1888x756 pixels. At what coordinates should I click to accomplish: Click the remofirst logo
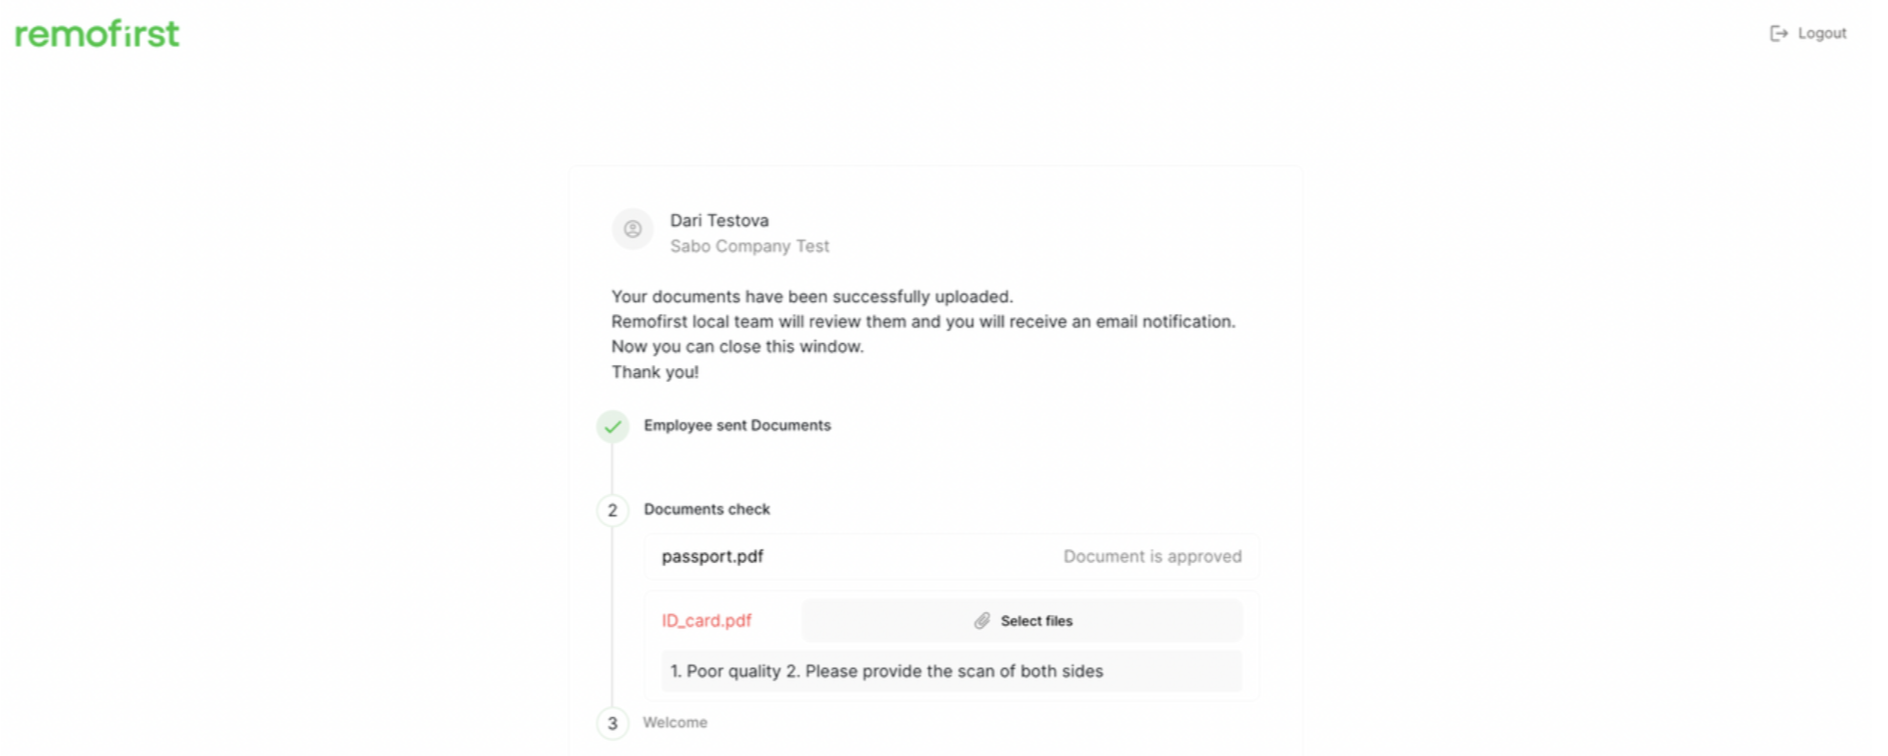coord(97,34)
